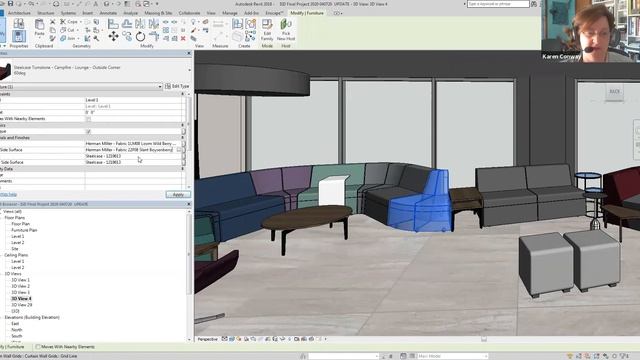Image resolution: width=640 pixels, height=360 pixels.
Task: Select the Copy tool in Modify panel
Action: pyautogui.click(x=127, y=36)
